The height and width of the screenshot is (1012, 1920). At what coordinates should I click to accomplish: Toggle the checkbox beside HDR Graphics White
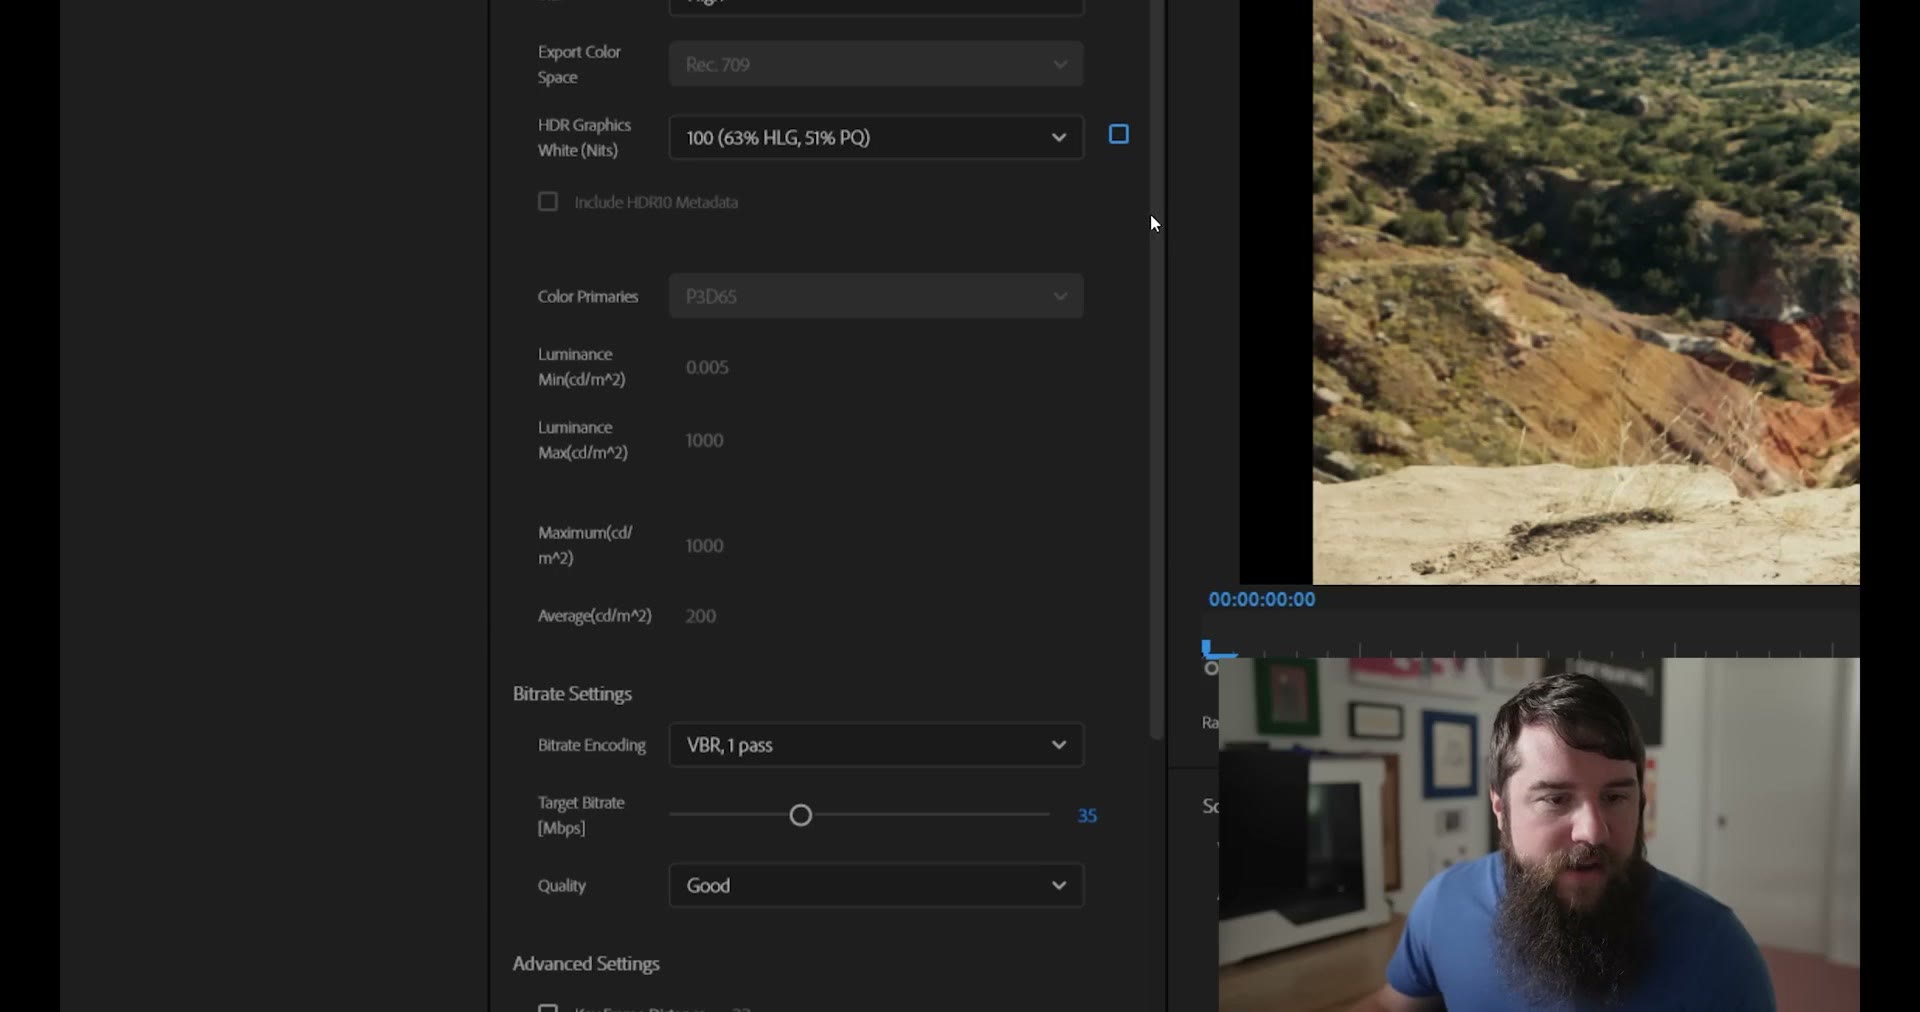click(x=1119, y=134)
